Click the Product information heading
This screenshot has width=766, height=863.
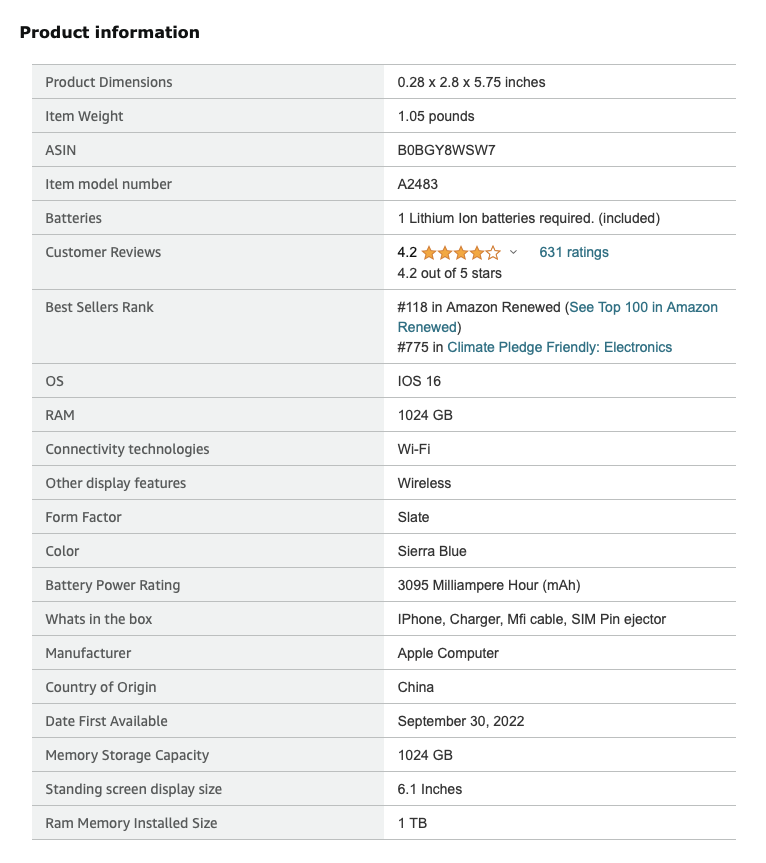[x=110, y=33]
